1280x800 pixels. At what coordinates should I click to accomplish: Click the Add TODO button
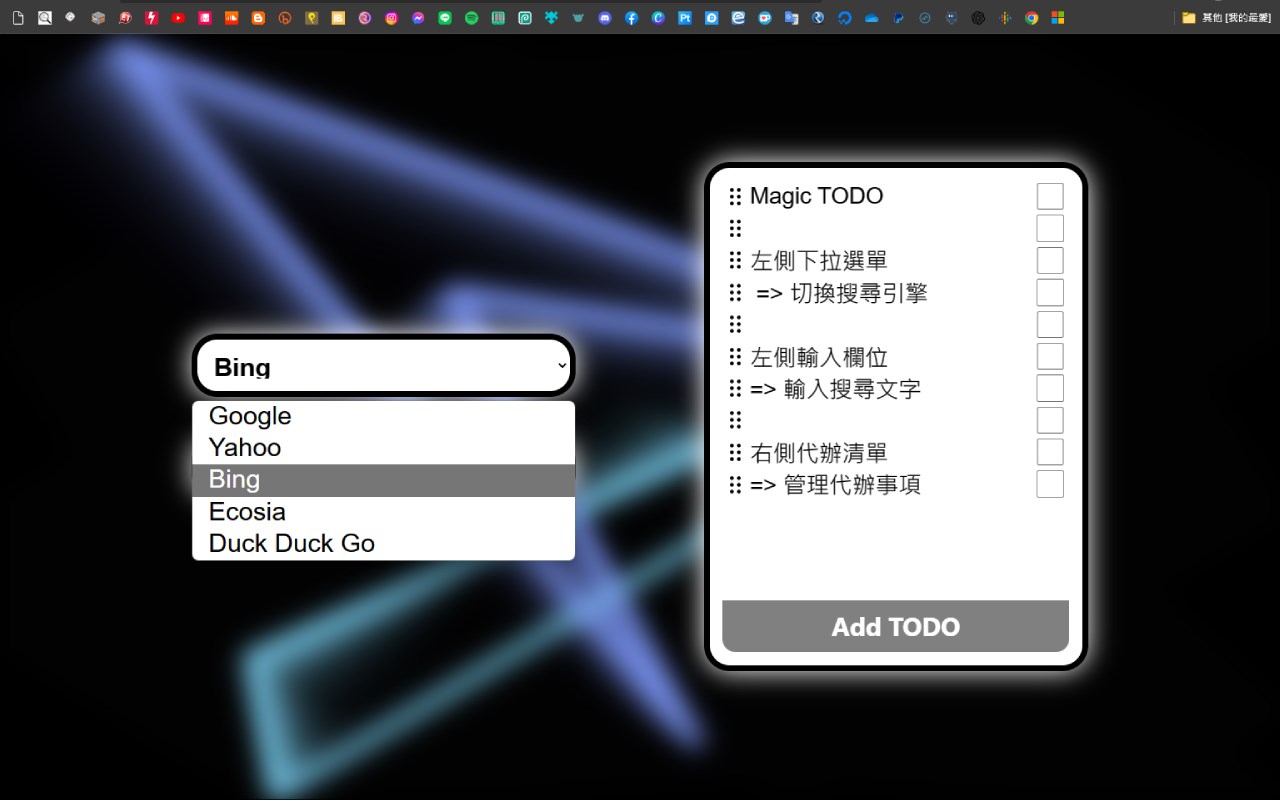[x=895, y=626]
